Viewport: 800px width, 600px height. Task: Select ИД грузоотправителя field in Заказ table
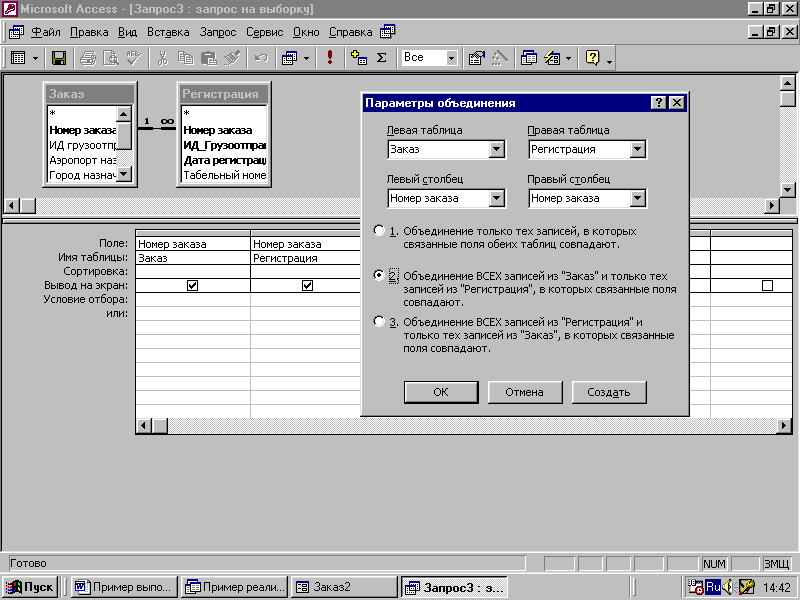tap(82, 145)
